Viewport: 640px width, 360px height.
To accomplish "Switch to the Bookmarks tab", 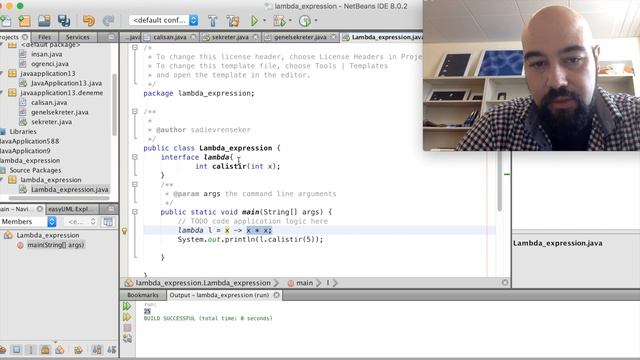I will (143, 295).
